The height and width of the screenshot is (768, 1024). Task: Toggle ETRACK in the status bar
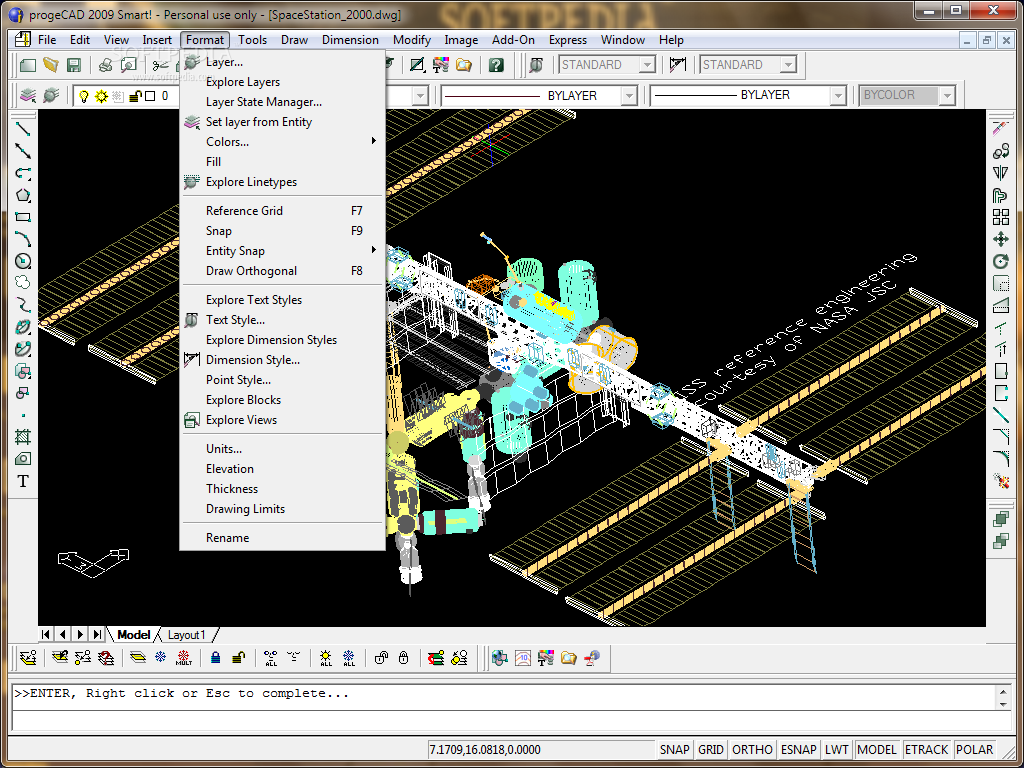[x=926, y=750]
